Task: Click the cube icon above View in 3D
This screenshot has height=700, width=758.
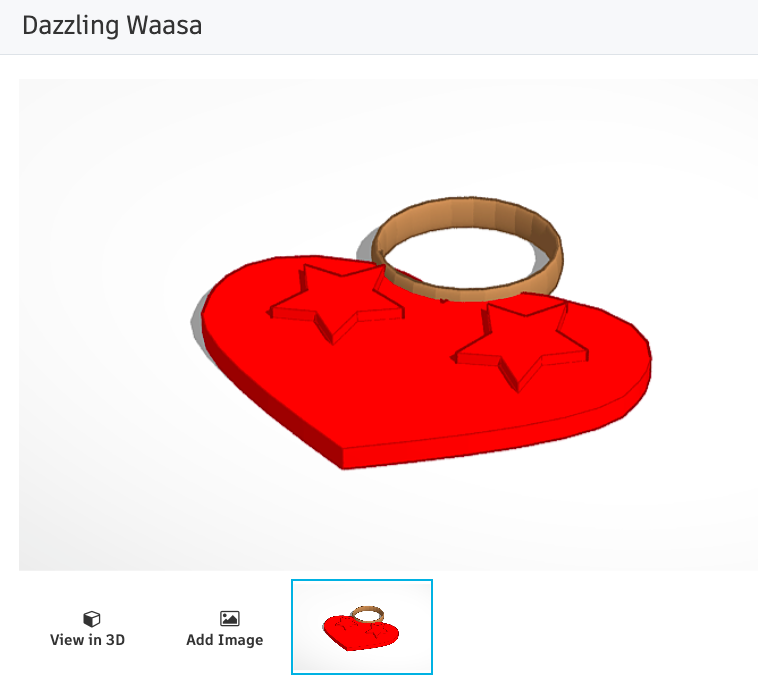Action: point(91,618)
